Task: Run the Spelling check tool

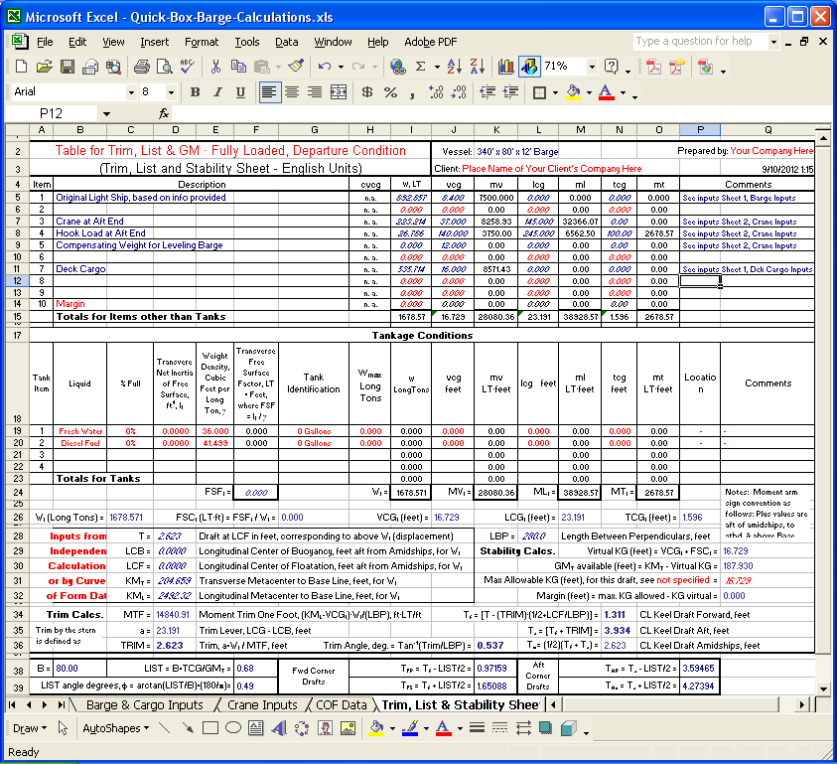Action: pyautogui.click(x=187, y=67)
